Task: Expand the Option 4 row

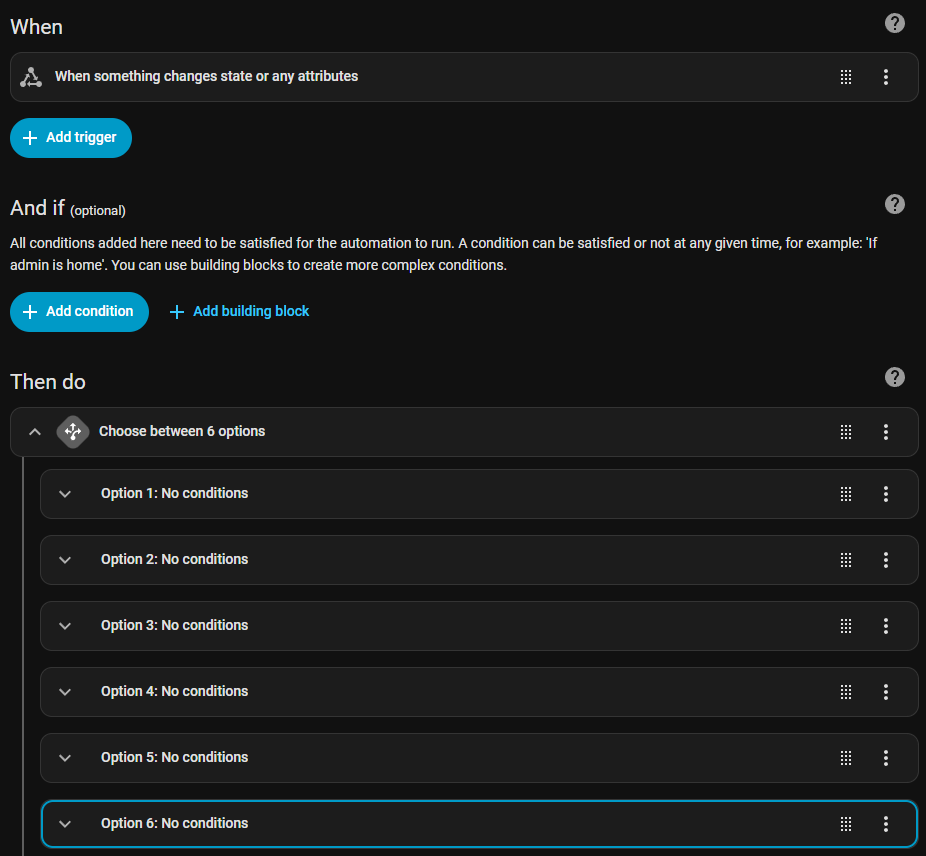Action: 65,692
